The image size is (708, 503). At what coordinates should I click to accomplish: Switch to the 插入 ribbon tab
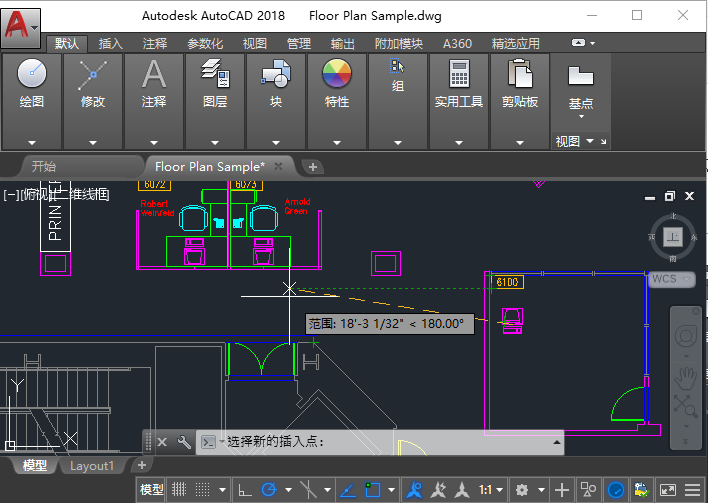point(111,44)
